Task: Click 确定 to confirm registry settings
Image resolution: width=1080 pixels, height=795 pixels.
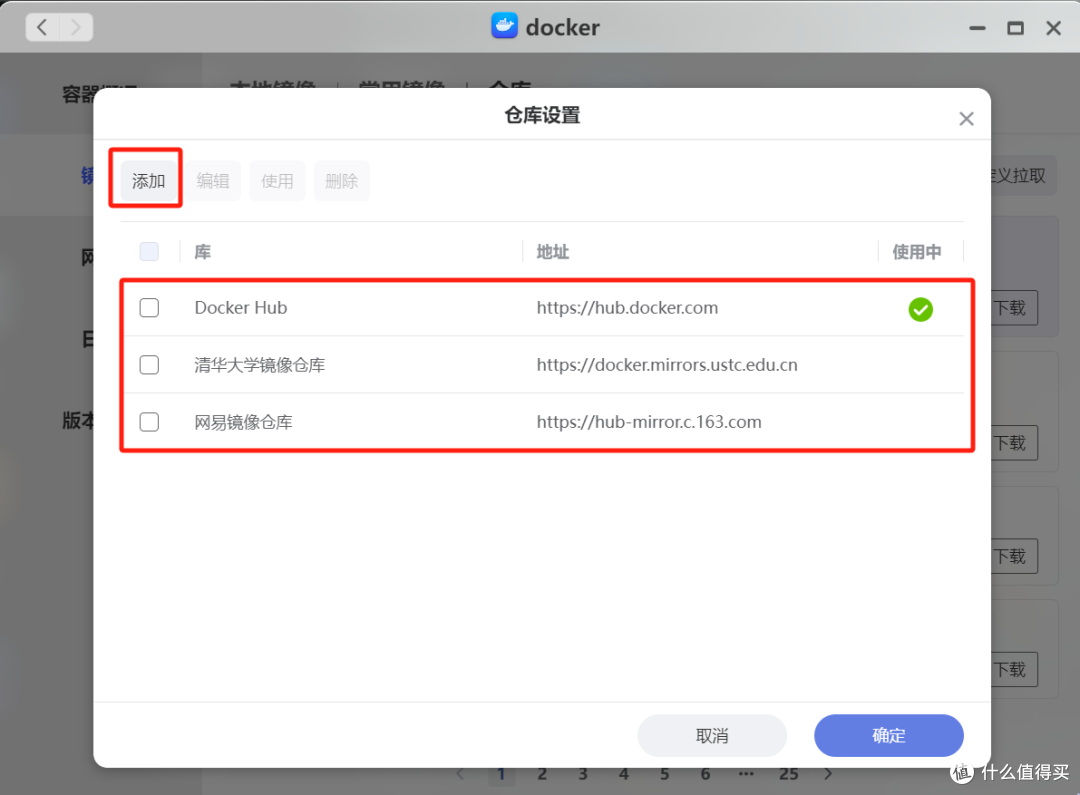Action: [889, 736]
